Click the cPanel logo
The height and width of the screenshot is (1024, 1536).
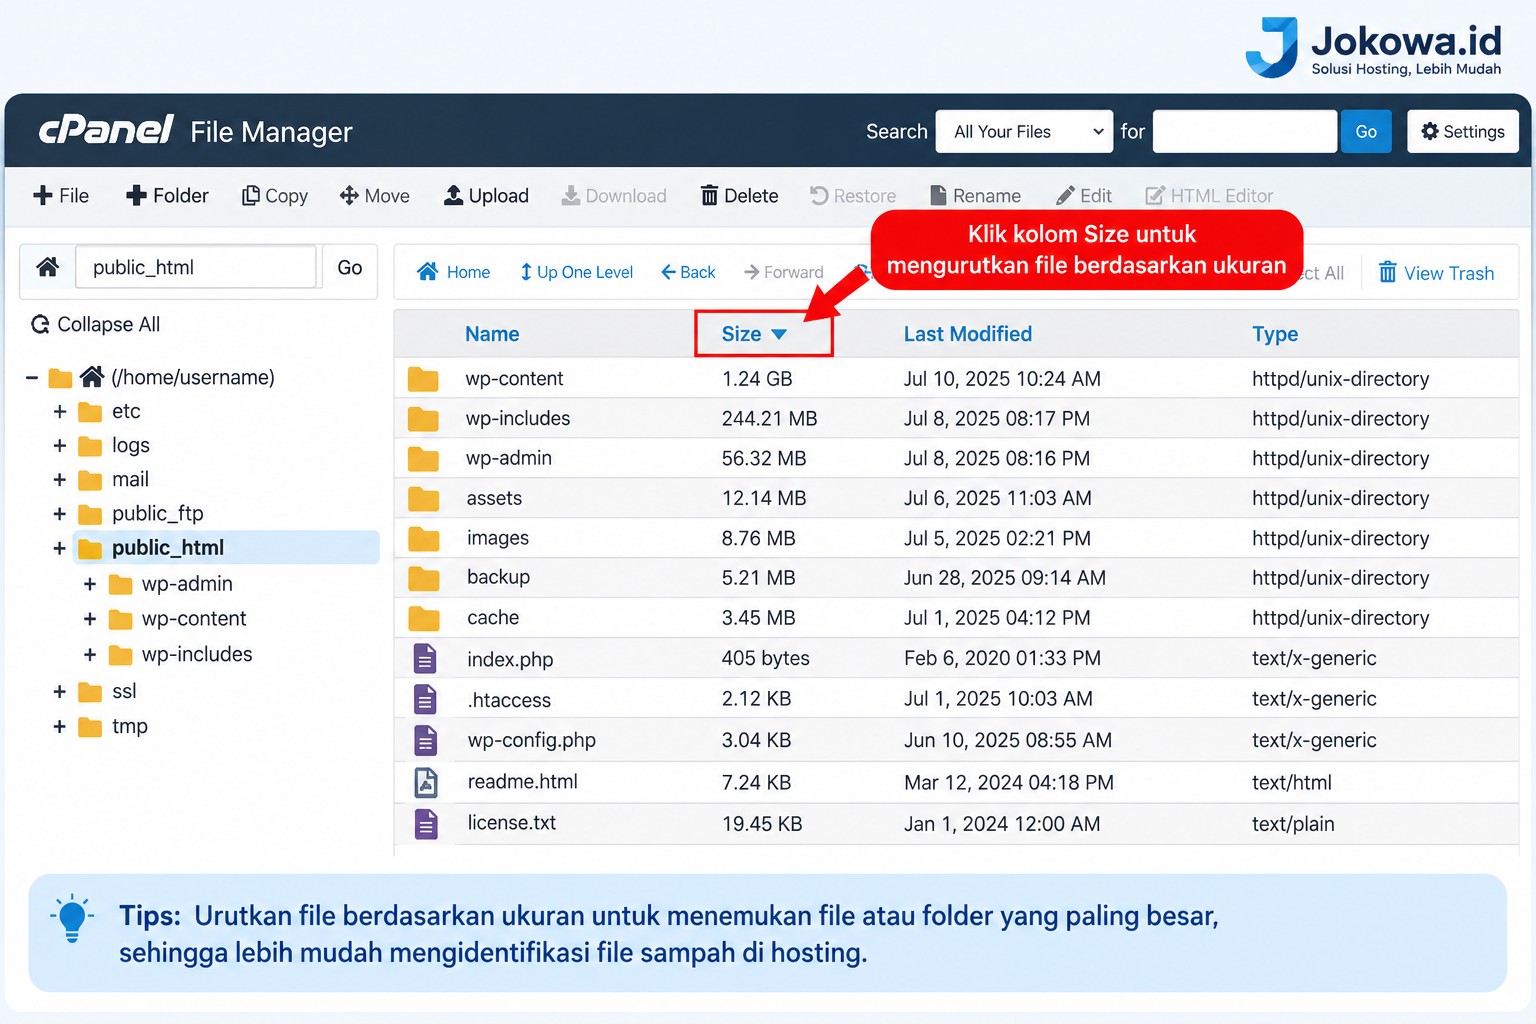(106, 130)
